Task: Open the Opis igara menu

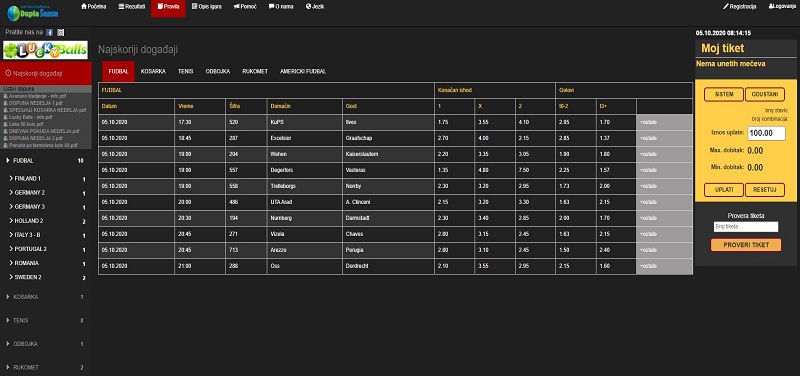Action: pos(207,7)
